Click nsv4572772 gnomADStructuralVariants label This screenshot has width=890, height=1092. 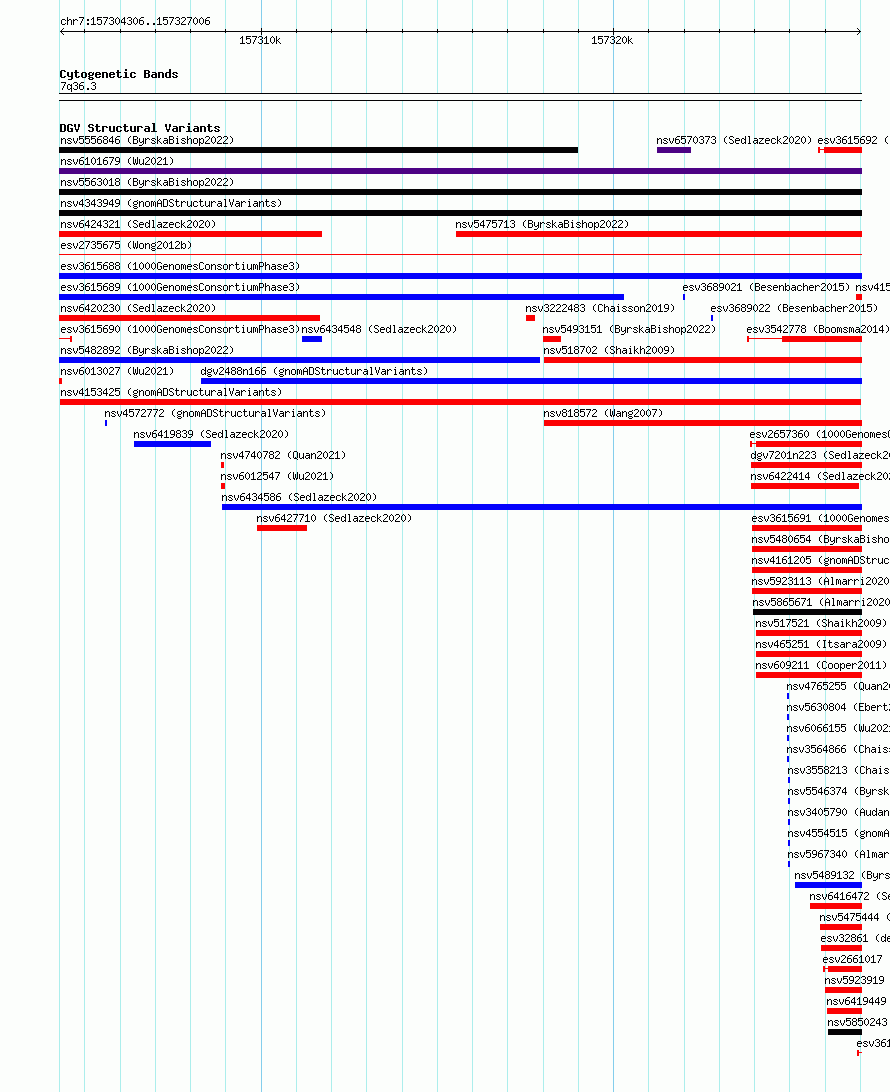tap(215, 413)
